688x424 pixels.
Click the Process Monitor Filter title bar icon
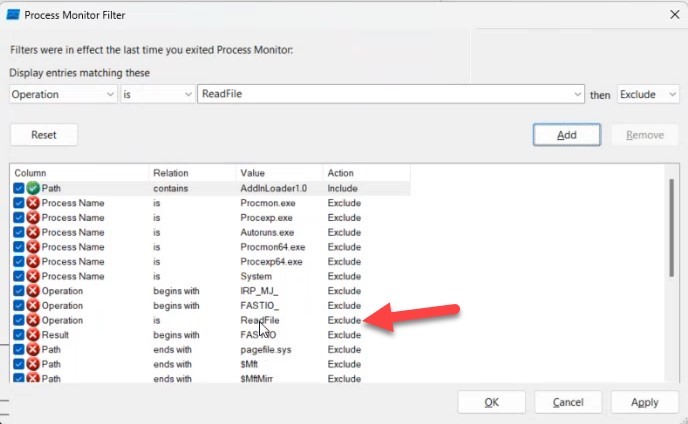[14, 14]
